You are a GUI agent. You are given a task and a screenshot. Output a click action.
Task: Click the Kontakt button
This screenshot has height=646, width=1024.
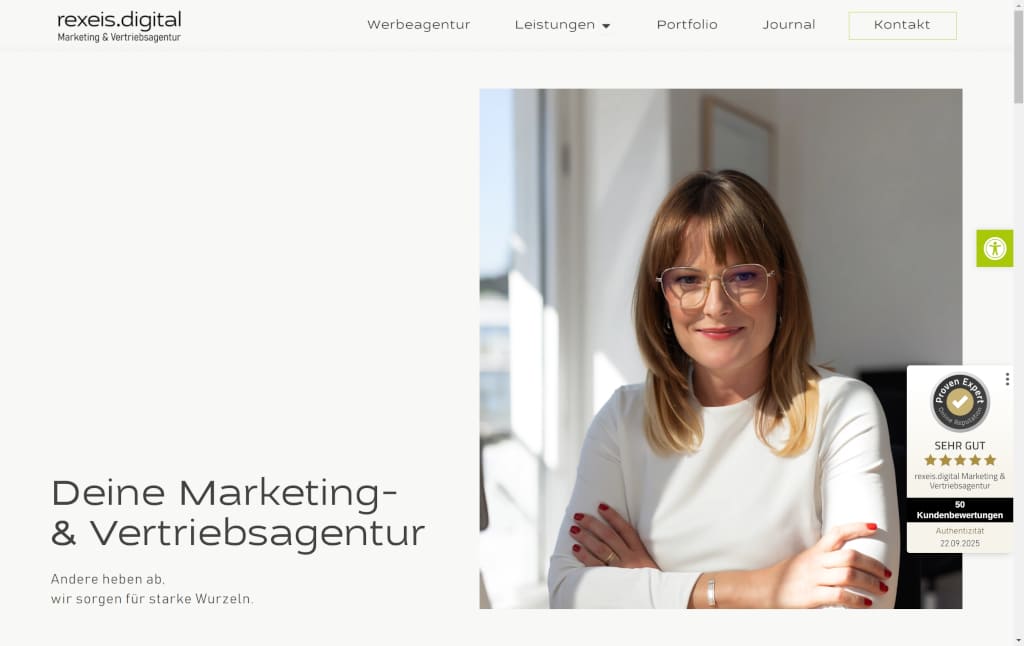(x=903, y=25)
